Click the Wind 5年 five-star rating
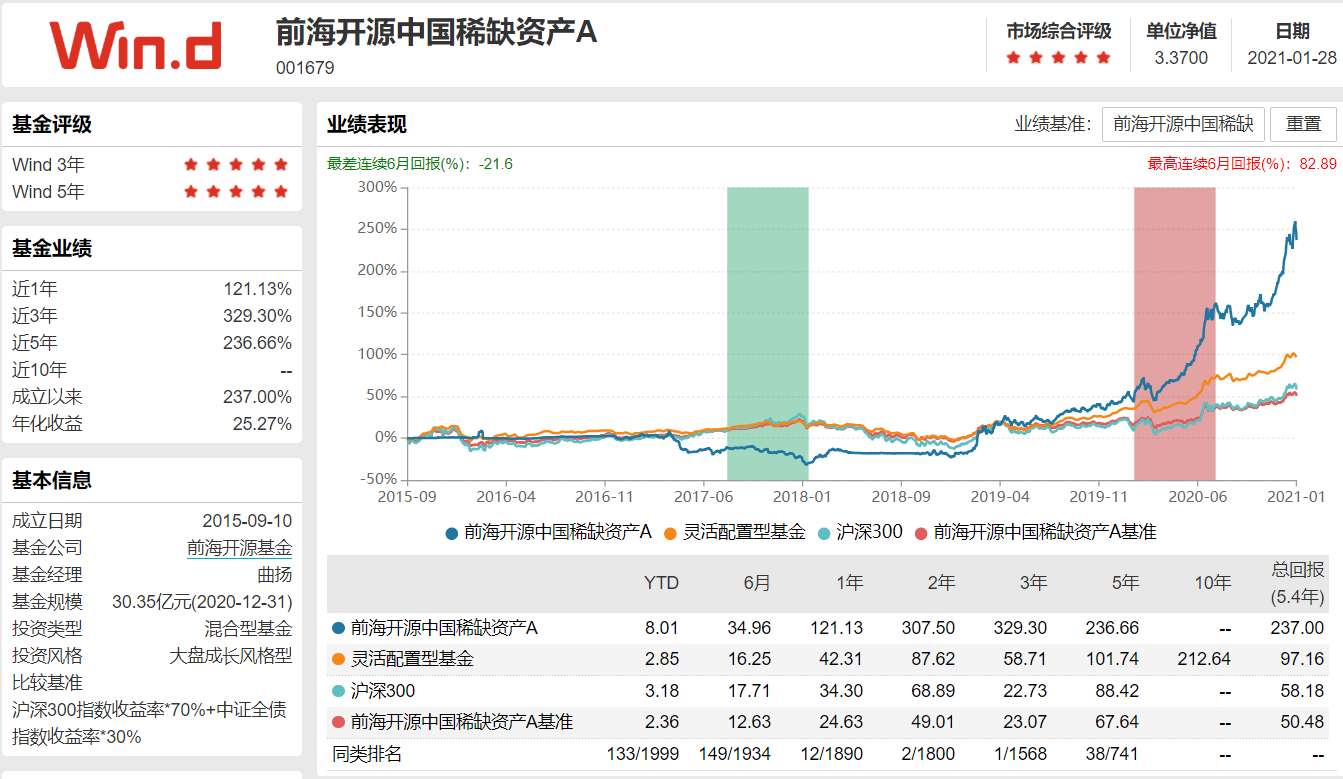The height and width of the screenshot is (779, 1343). click(x=236, y=189)
